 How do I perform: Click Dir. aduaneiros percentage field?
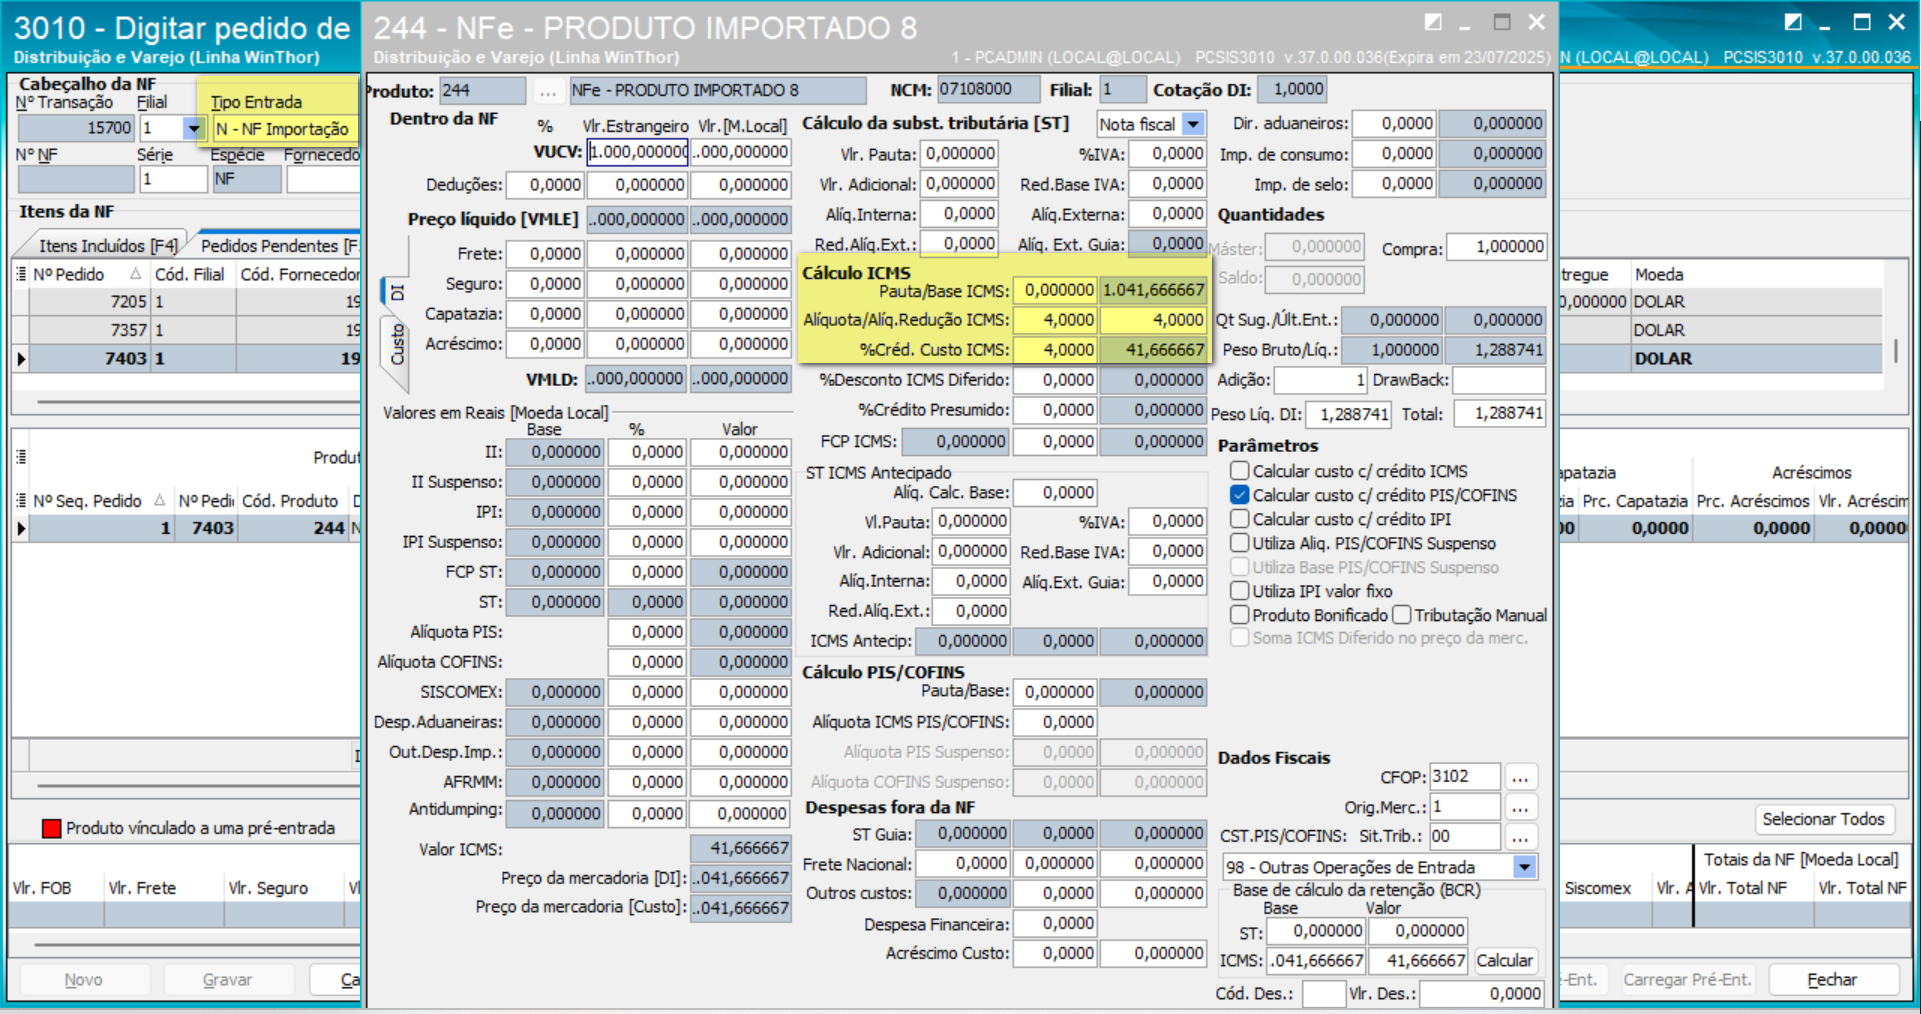(x=1393, y=123)
